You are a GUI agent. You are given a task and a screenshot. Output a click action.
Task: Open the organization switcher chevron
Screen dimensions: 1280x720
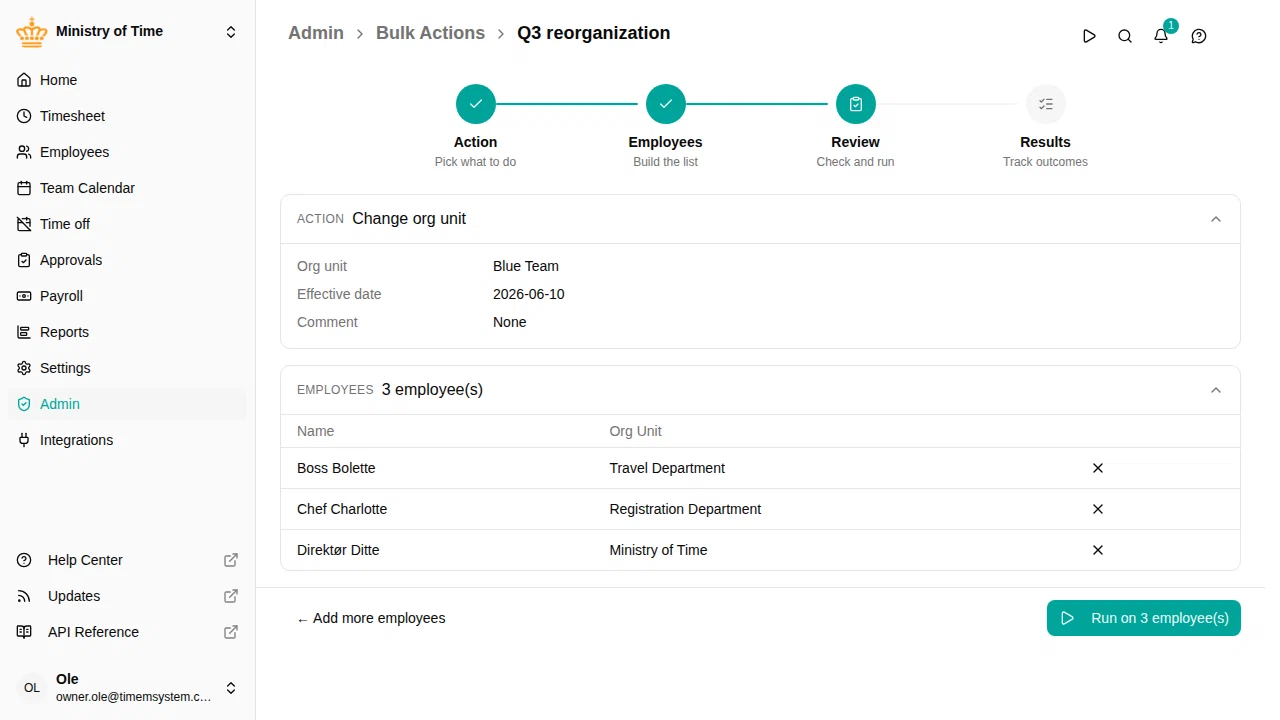[x=231, y=32]
